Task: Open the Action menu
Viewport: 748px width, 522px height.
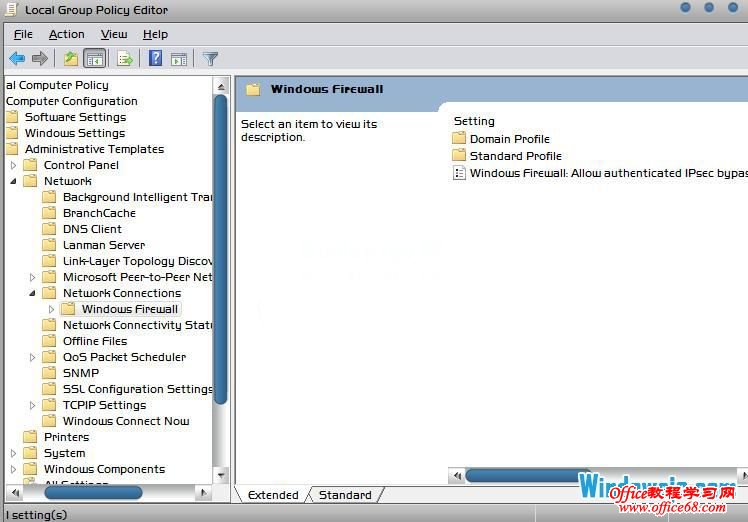Action: point(66,34)
